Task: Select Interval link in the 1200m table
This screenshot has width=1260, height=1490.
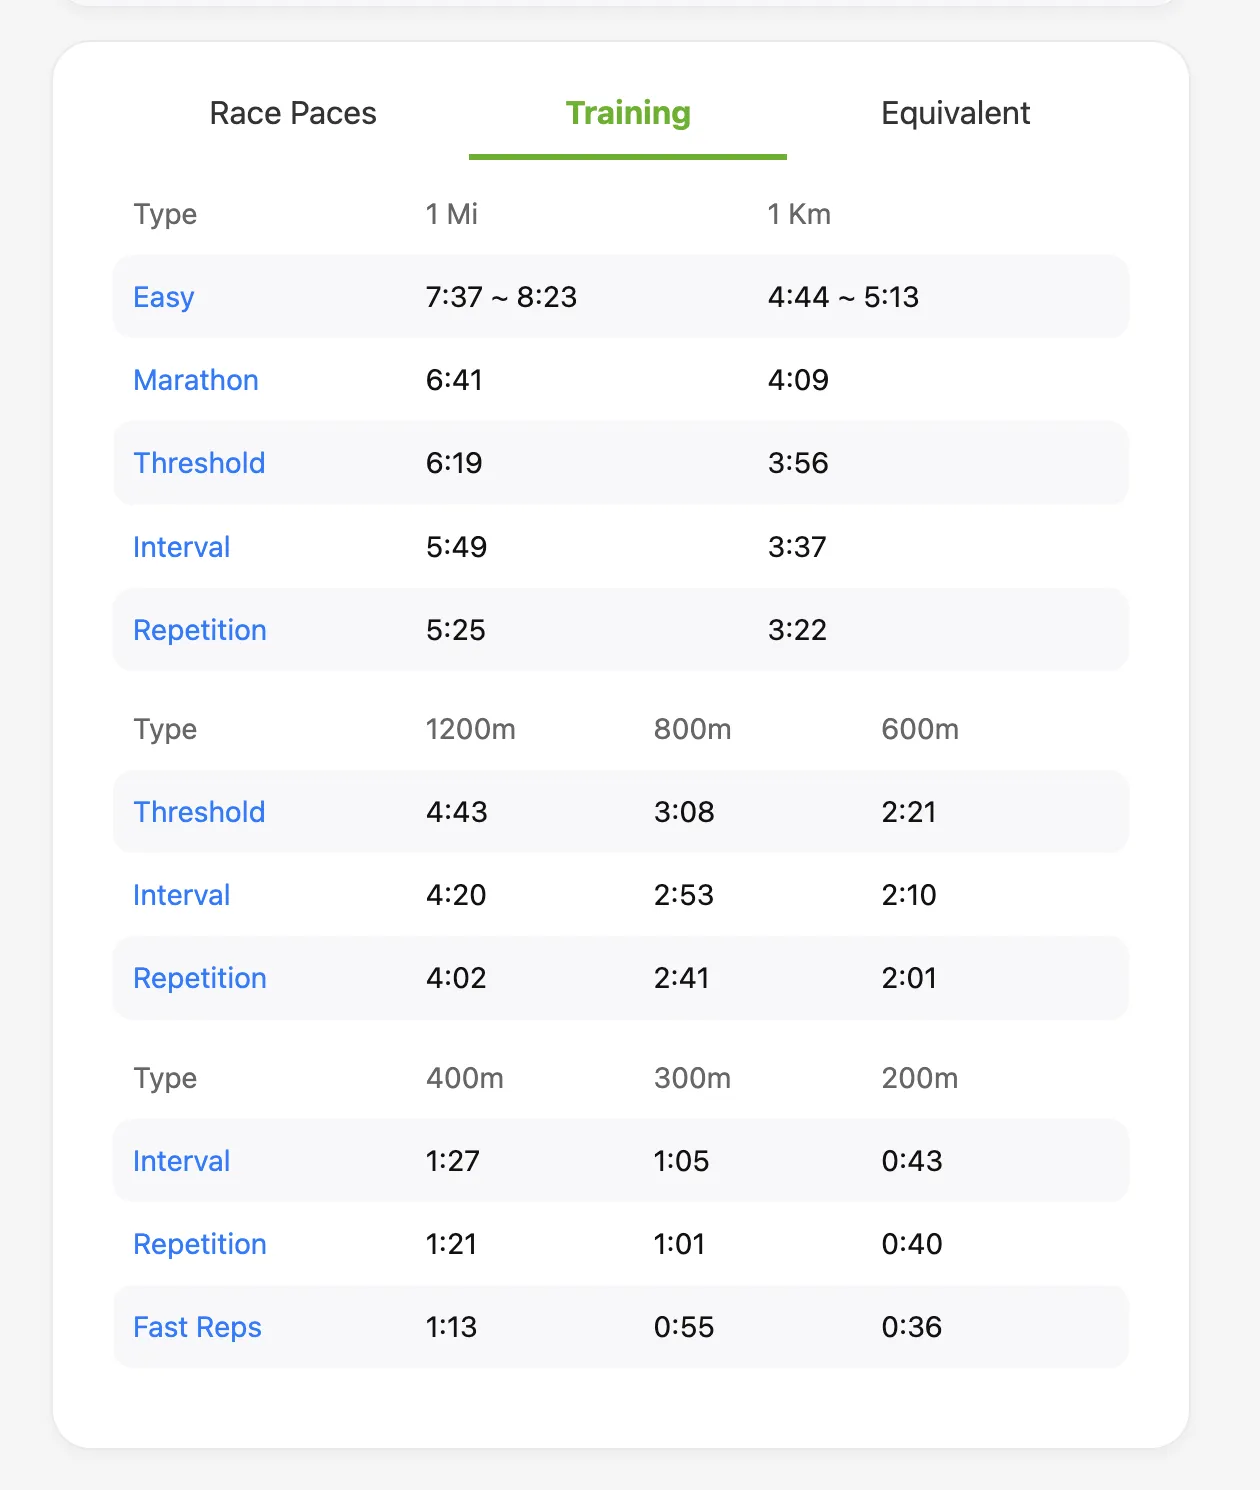Action: (x=182, y=895)
